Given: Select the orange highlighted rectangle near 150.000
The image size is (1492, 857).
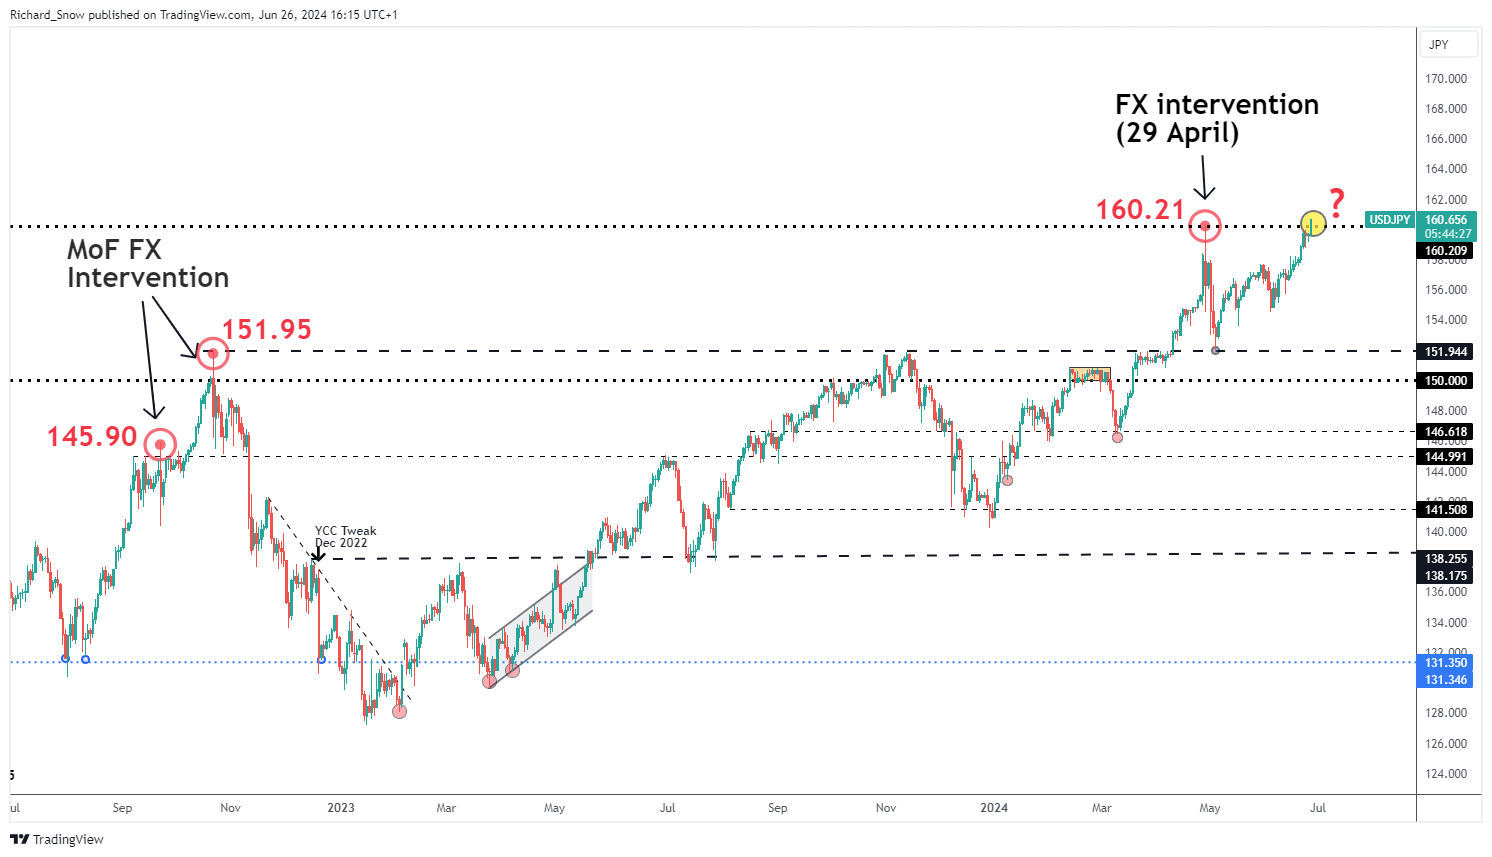Looking at the screenshot, I should (x=1089, y=375).
